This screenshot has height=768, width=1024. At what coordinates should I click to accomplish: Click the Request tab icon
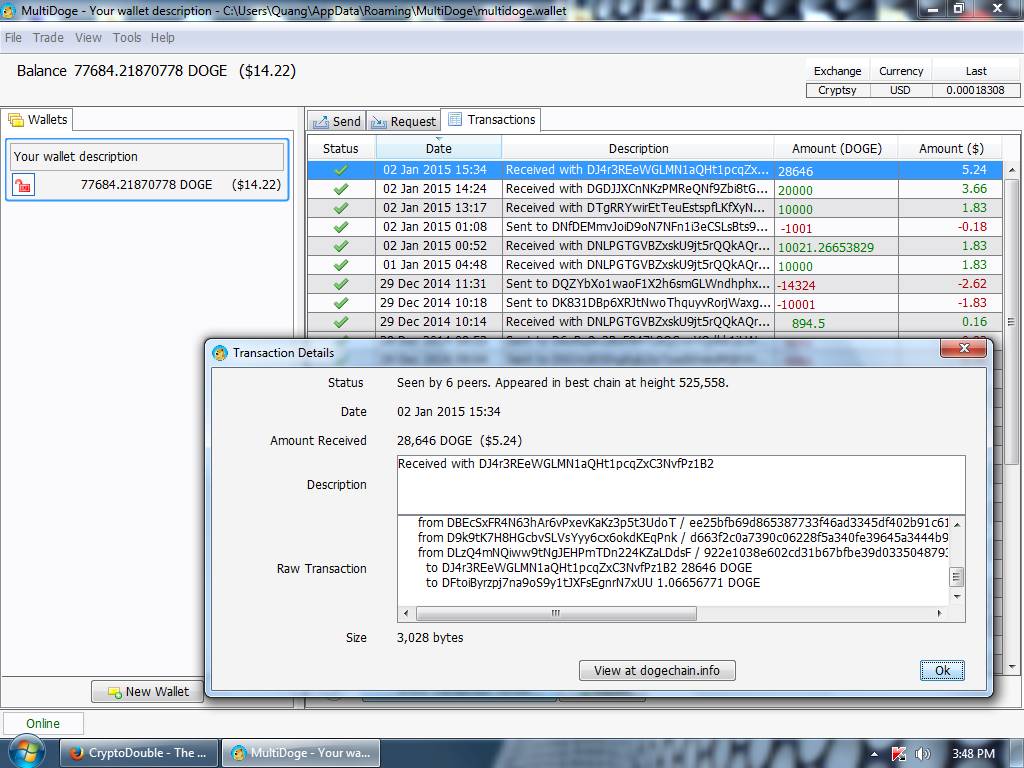point(379,121)
